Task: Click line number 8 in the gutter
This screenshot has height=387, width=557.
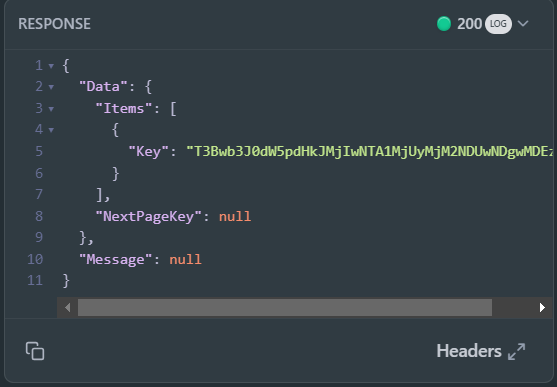Action: [39, 216]
